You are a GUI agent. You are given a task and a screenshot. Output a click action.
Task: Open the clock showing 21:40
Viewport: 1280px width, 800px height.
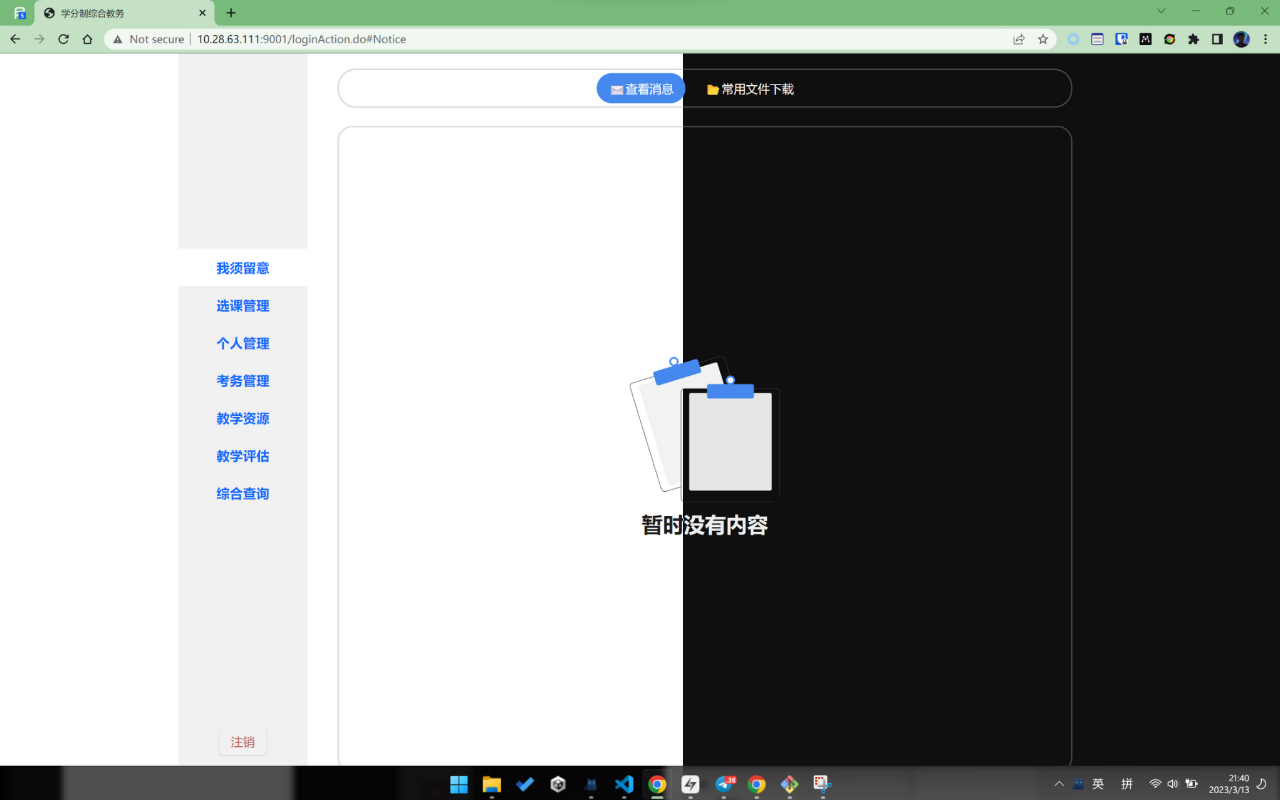point(1229,784)
